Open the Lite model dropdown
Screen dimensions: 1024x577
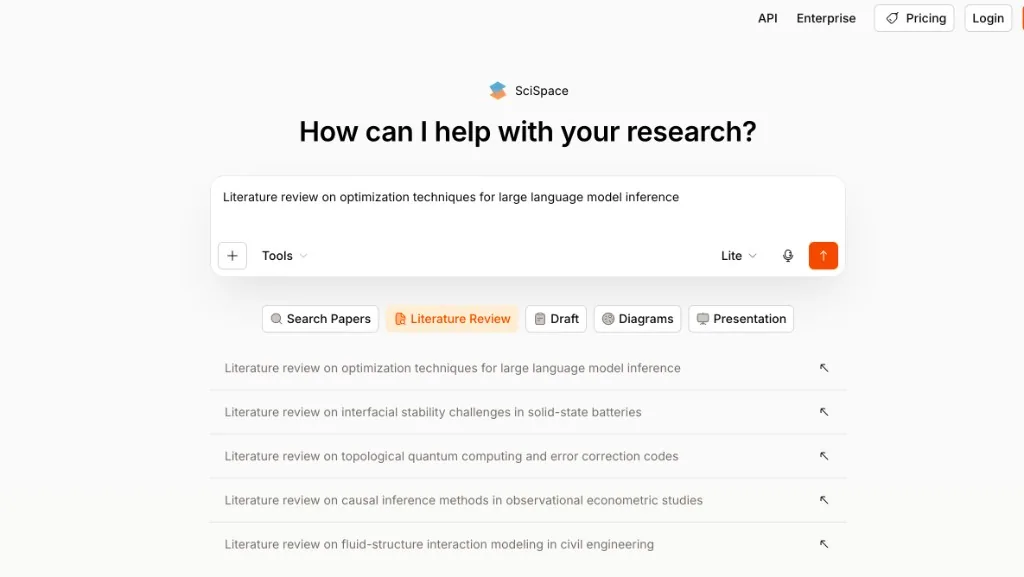click(739, 256)
